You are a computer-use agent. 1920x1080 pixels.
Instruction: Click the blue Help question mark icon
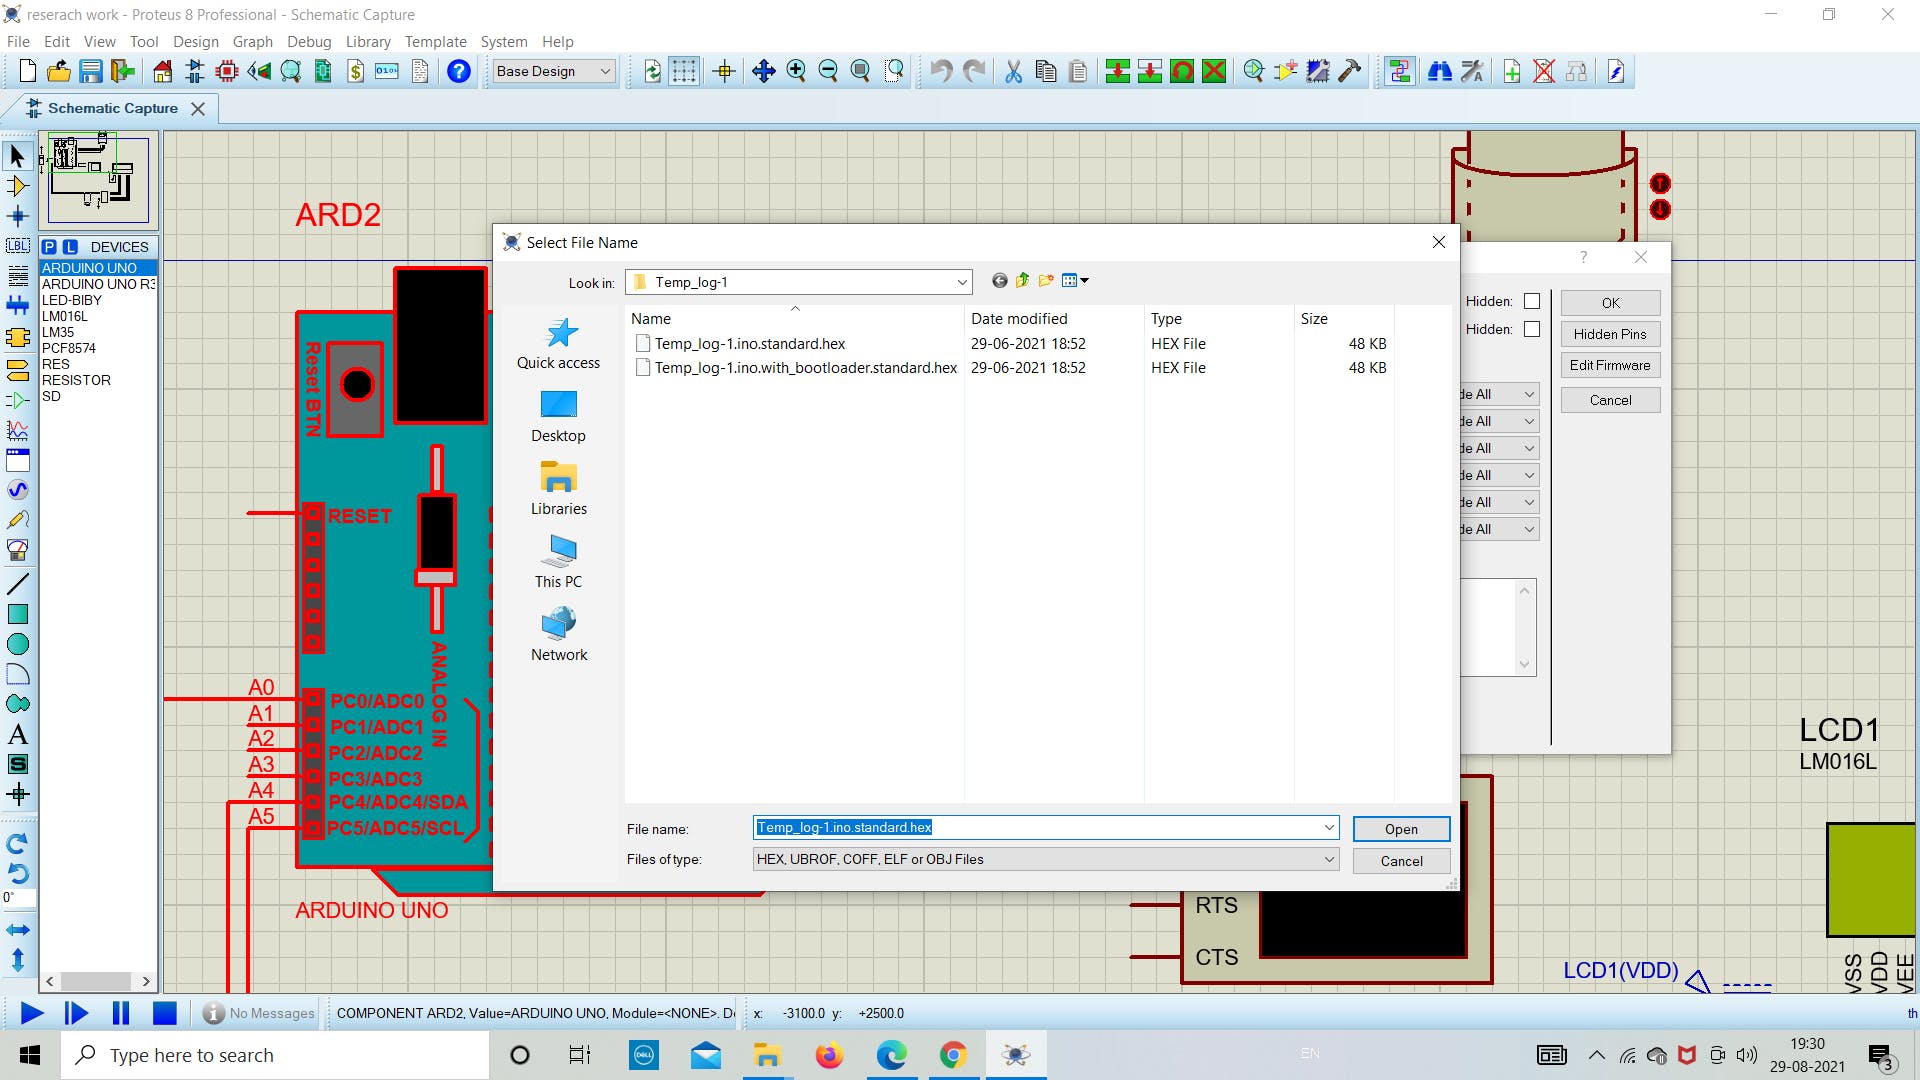(459, 71)
